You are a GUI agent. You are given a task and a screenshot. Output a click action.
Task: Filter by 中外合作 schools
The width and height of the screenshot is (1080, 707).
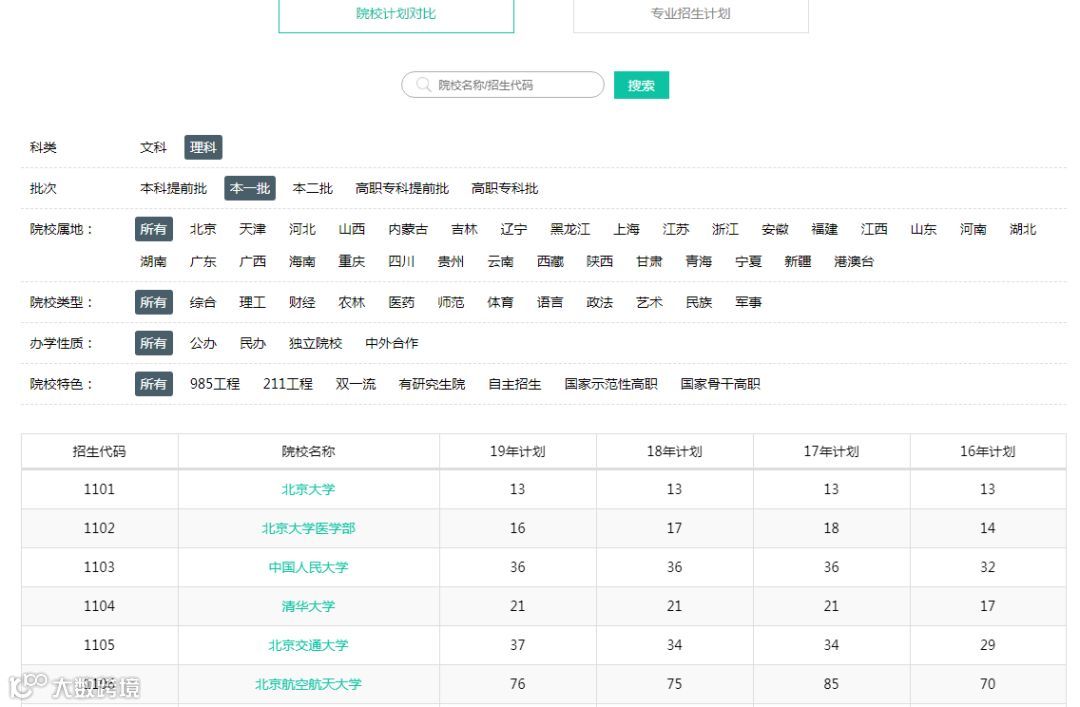(x=392, y=343)
